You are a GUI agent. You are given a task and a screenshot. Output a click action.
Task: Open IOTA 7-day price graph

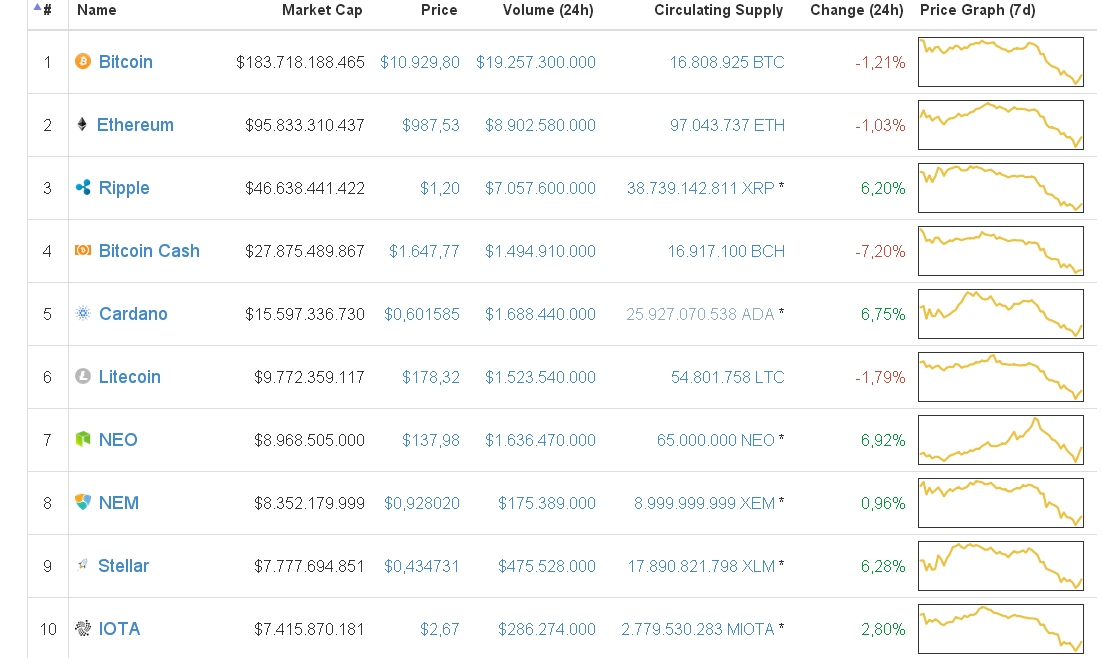[1001, 628]
